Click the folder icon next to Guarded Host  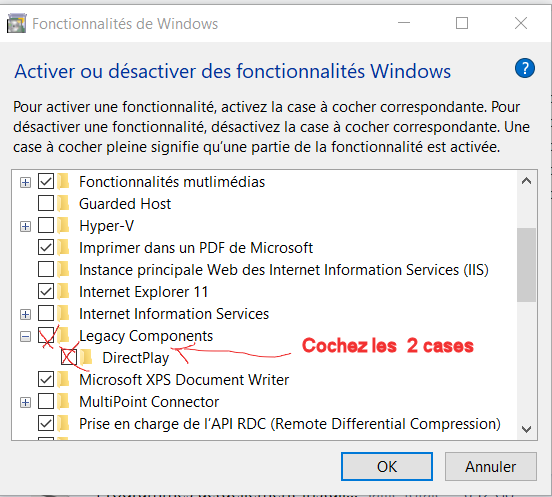[x=64, y=204]
